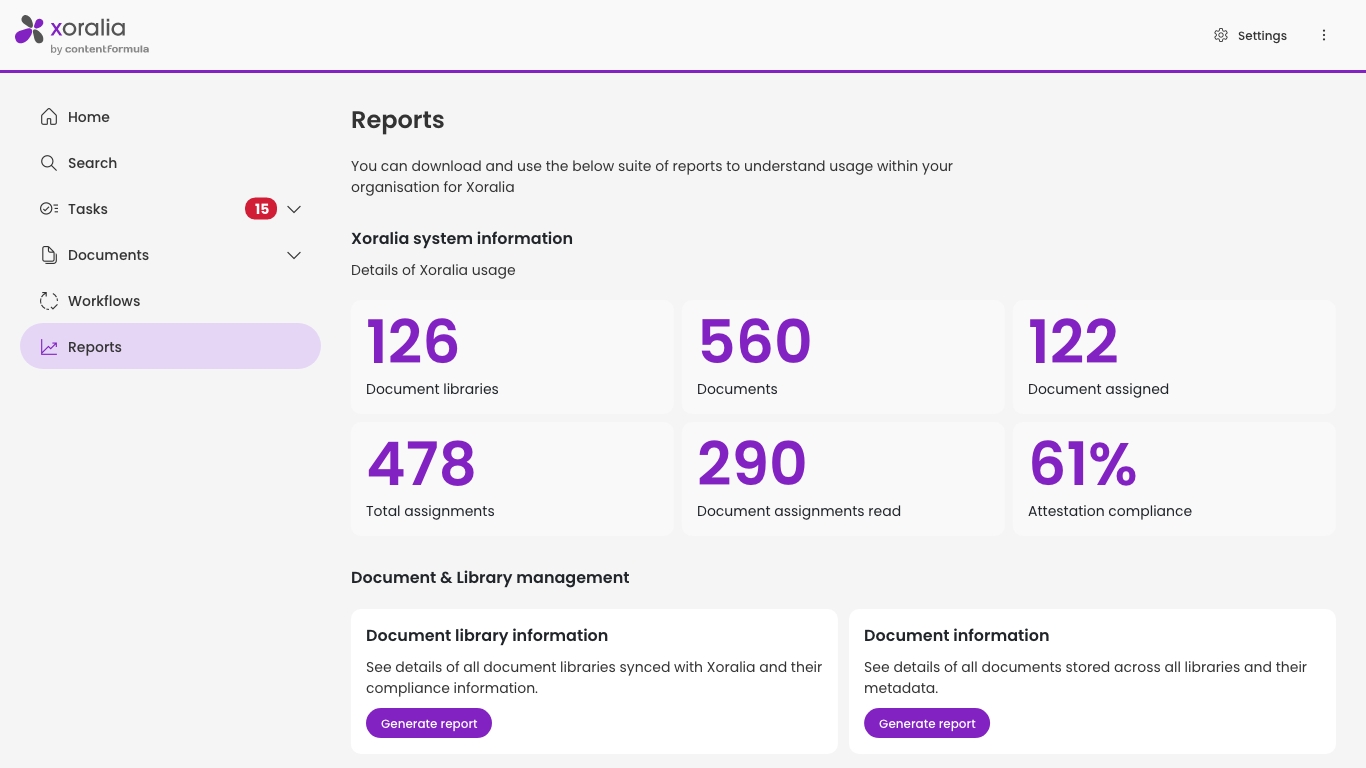Click the 122 Document assigned value

[1073, 342]
